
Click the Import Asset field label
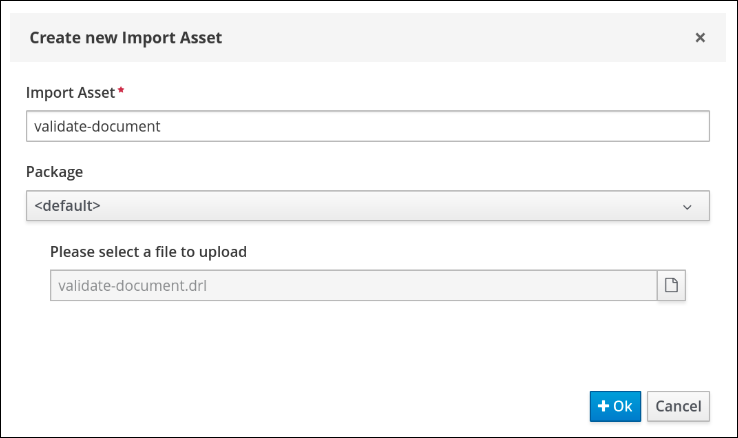click(x=71, y=93)
